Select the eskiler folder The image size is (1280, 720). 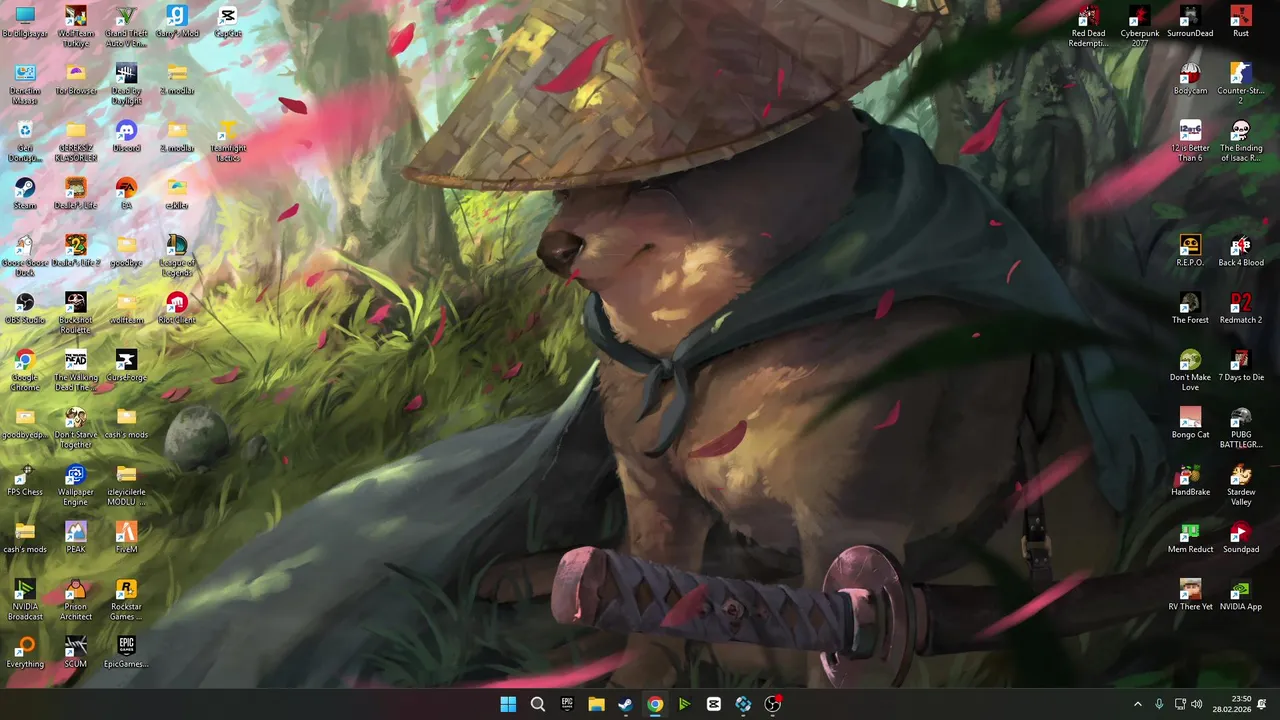point(177,194)
